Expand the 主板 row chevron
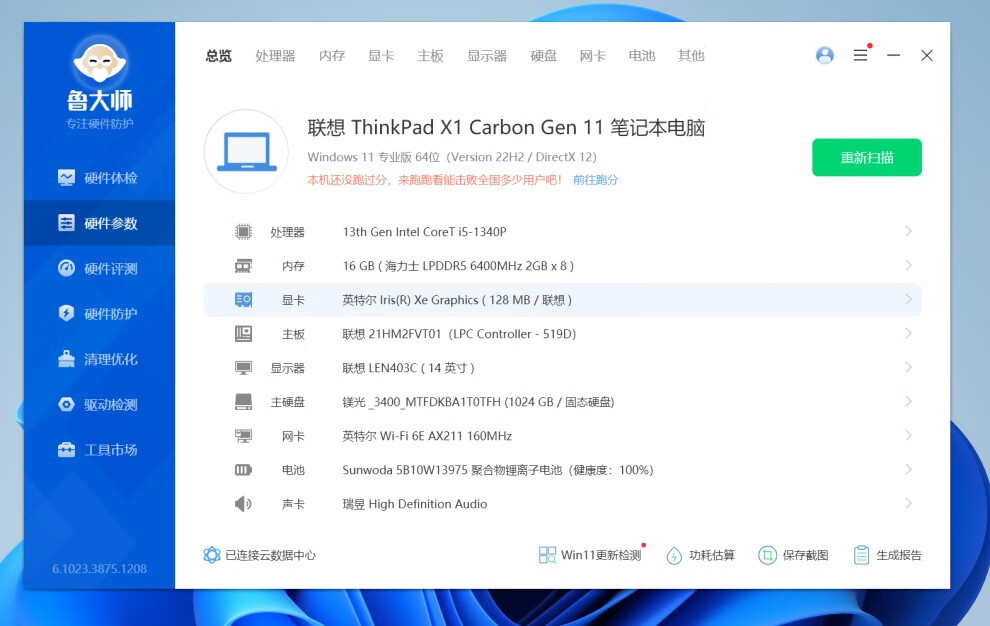This screenshot has width=990, height=626. coord(909,334)
